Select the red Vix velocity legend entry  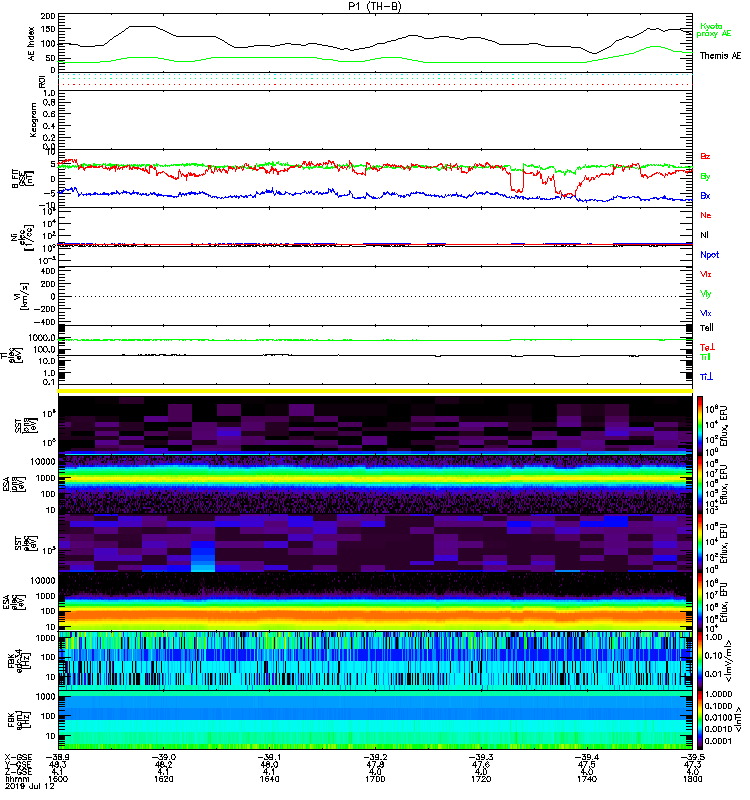706,274
